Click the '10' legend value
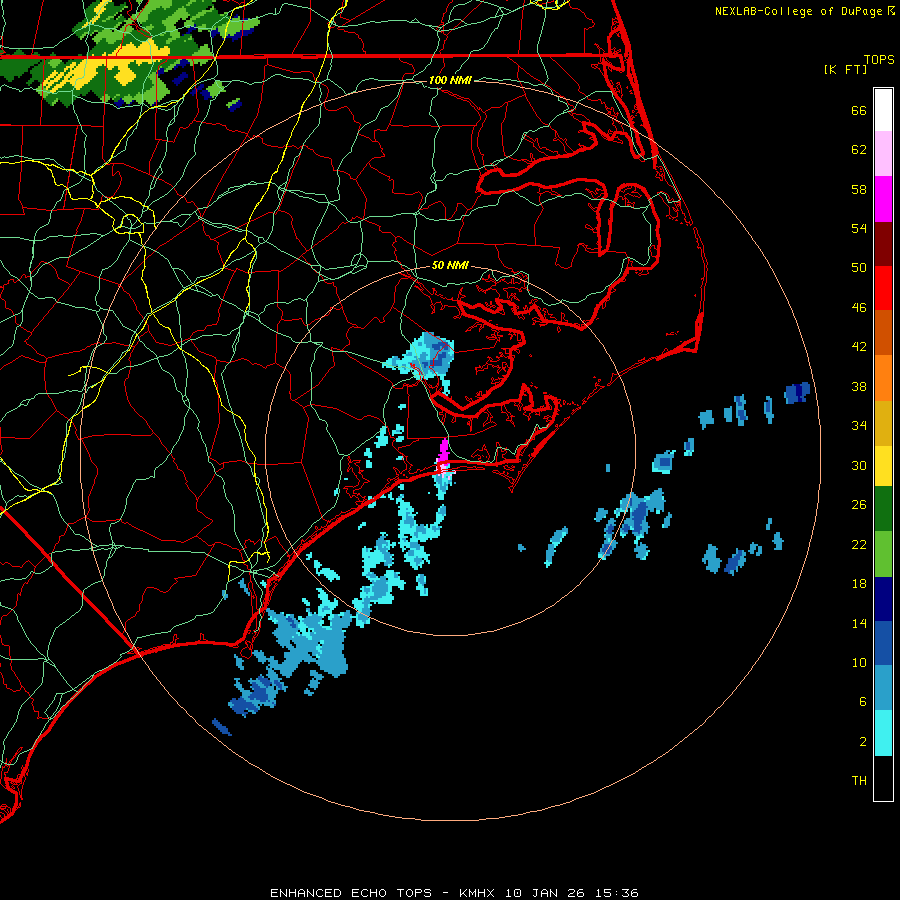 tap(859, 662)
